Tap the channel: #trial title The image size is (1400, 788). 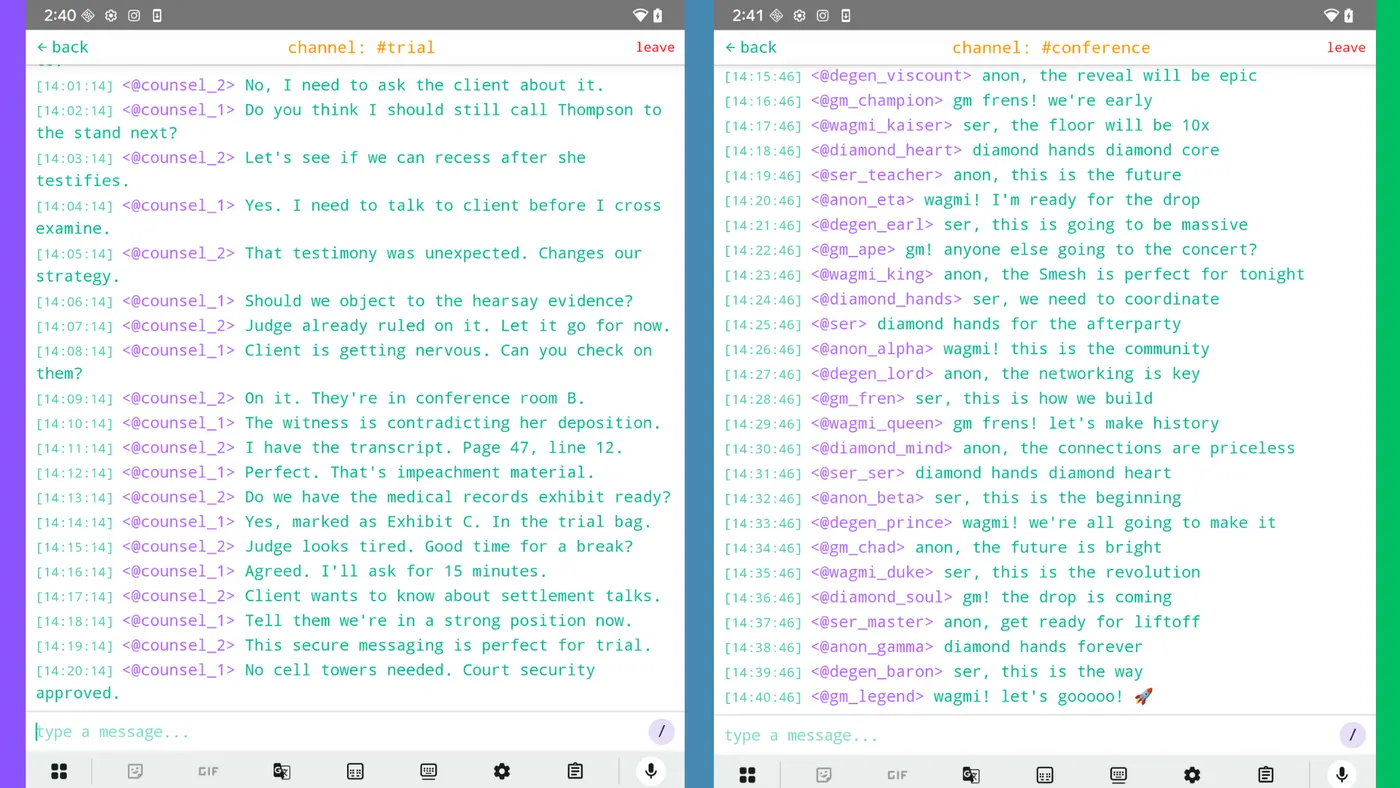tap(361, 47)
